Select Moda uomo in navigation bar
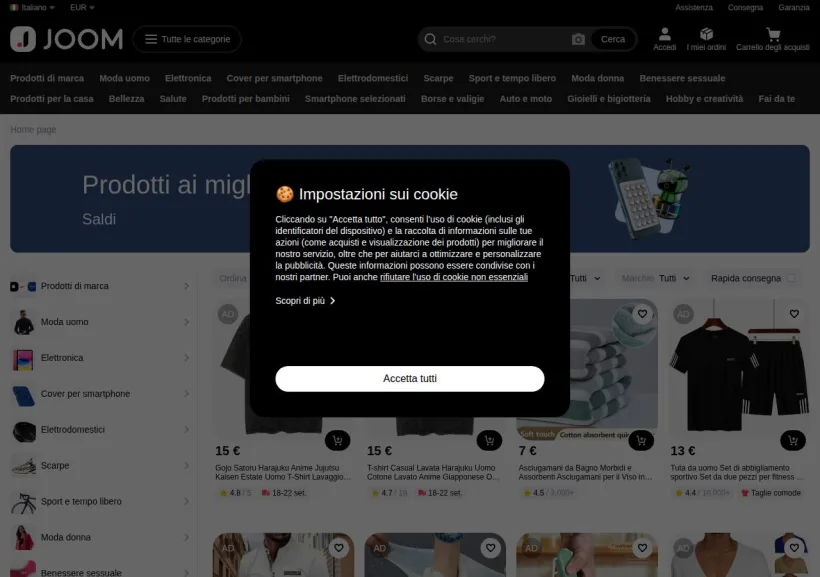The width and height of the screenshot is (820, 577). [x=124, y=78]
